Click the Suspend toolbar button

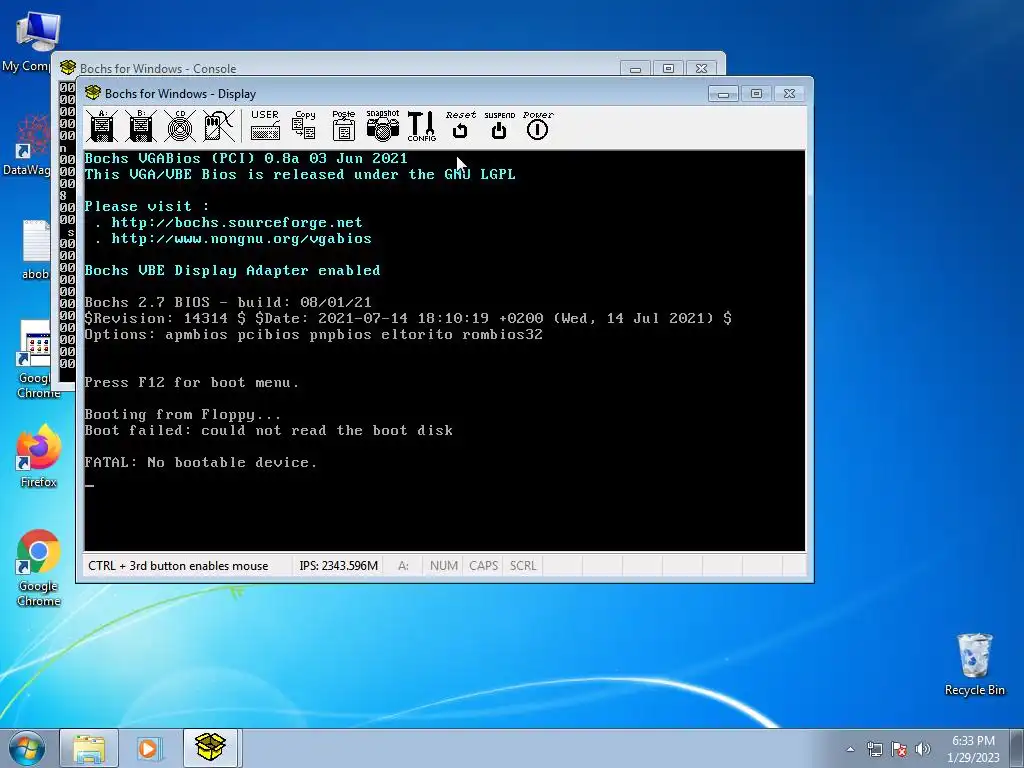click(500, 125)
